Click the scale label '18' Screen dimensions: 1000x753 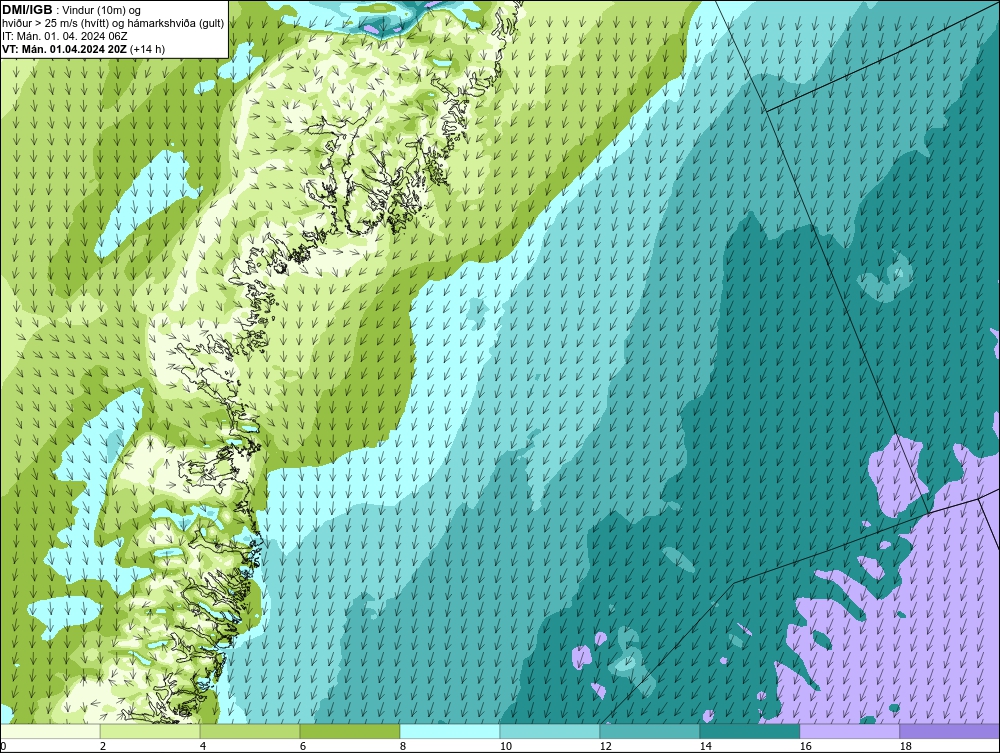(x=906, y=746)
